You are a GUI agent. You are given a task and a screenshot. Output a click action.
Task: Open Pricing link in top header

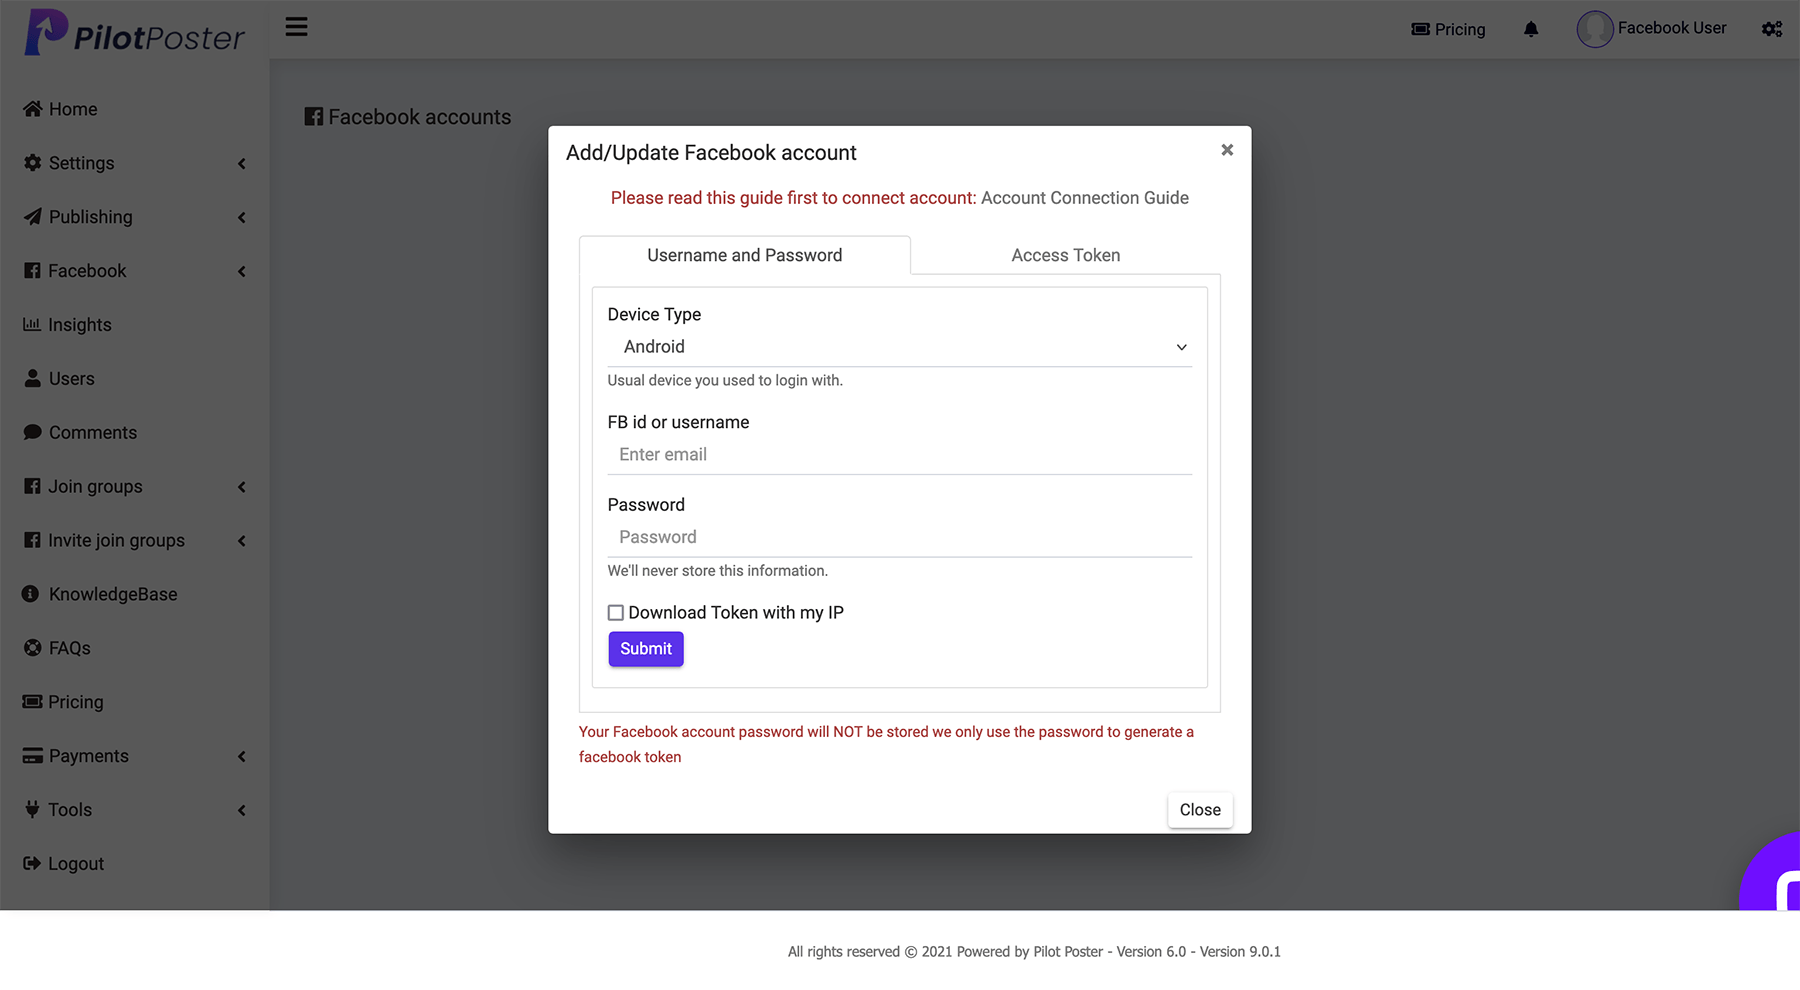pos(1448,29)
